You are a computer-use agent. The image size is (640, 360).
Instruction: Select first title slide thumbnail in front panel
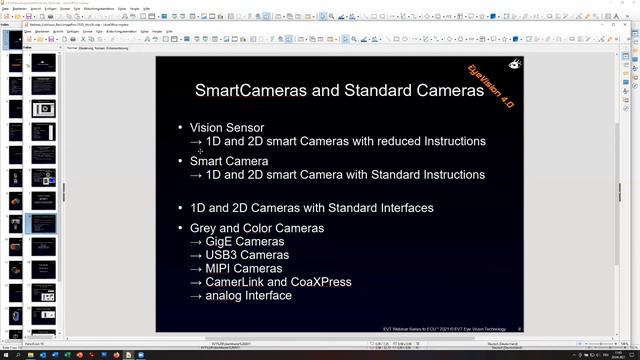tap(44, 63)
